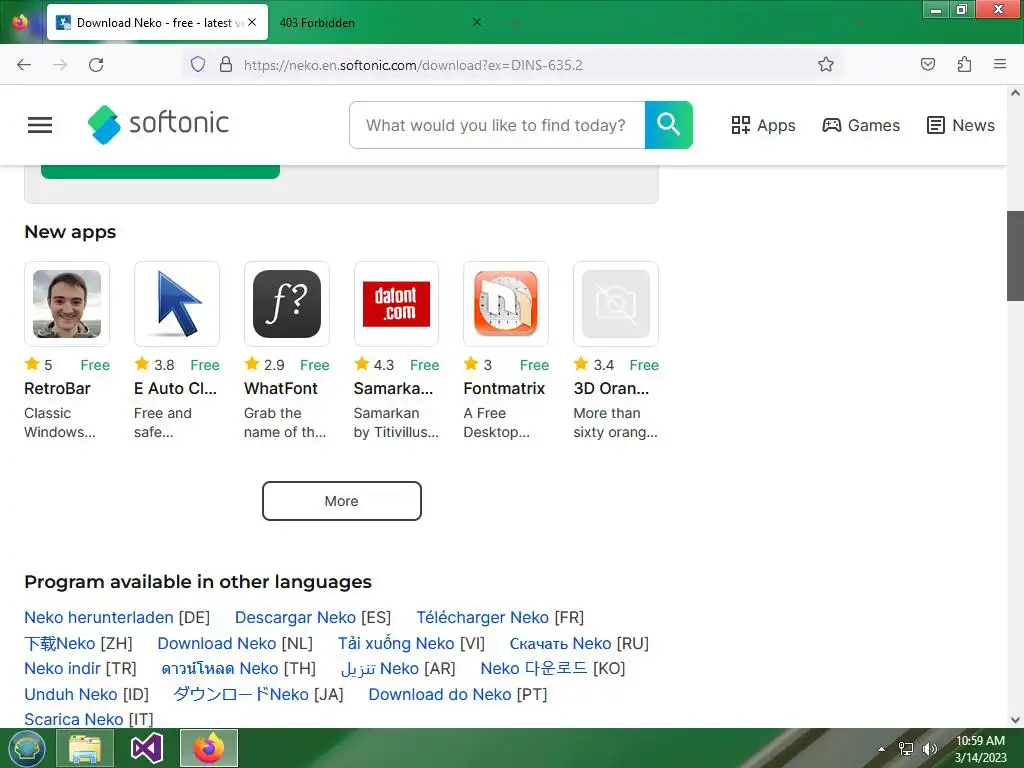Open the volume speaker tray icon

coord(929,749)
